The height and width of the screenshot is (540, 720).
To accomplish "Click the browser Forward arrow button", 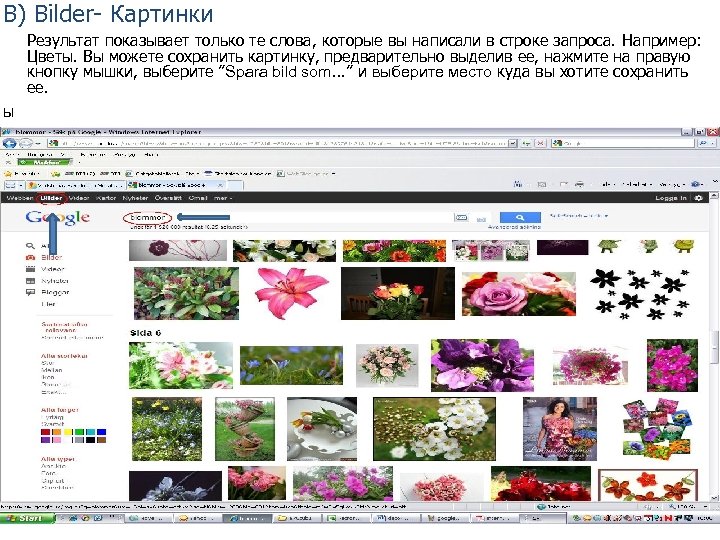I will click(26, 143).
